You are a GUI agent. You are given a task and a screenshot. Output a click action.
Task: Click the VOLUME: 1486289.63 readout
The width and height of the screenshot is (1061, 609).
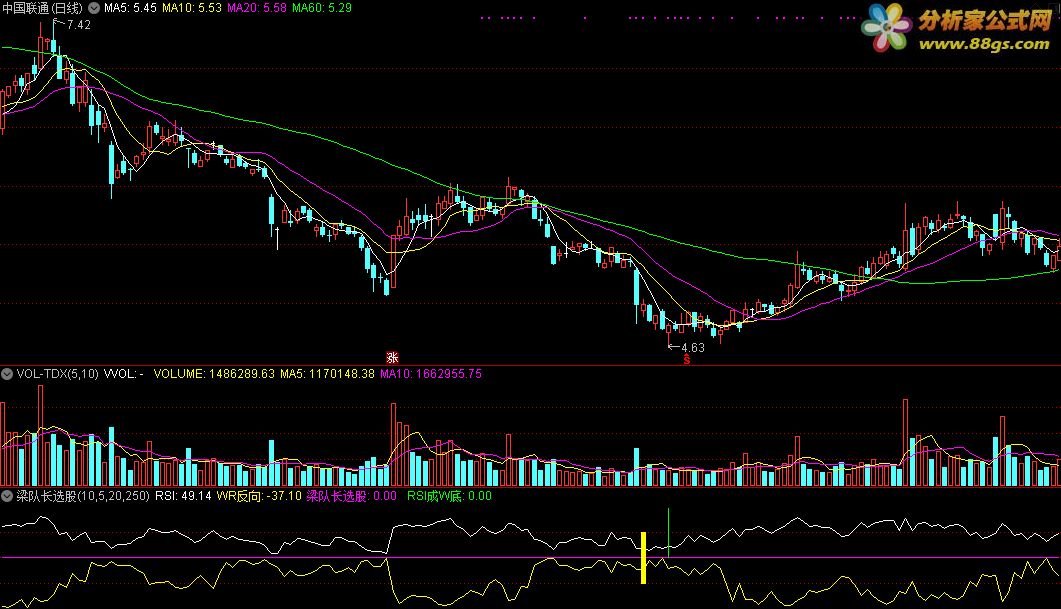pos(215,374)
